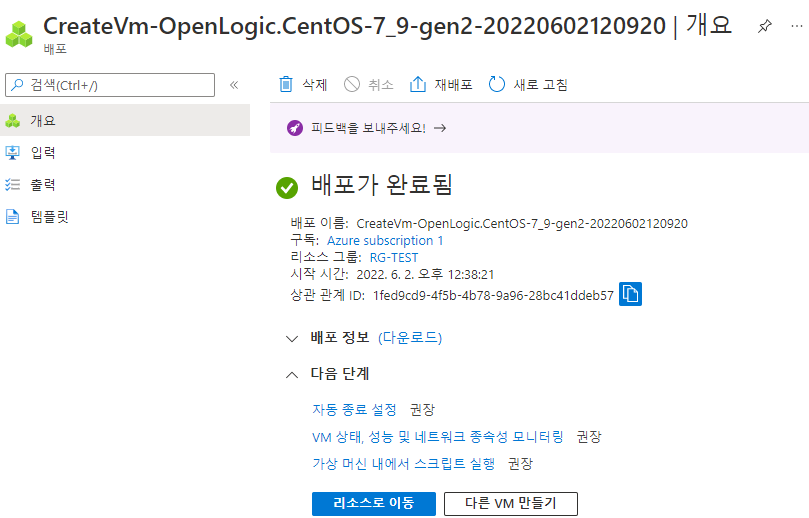Open the more options ellipsis menu
The width and height of the screenshot is (809, 518).
tap(797, 26)
